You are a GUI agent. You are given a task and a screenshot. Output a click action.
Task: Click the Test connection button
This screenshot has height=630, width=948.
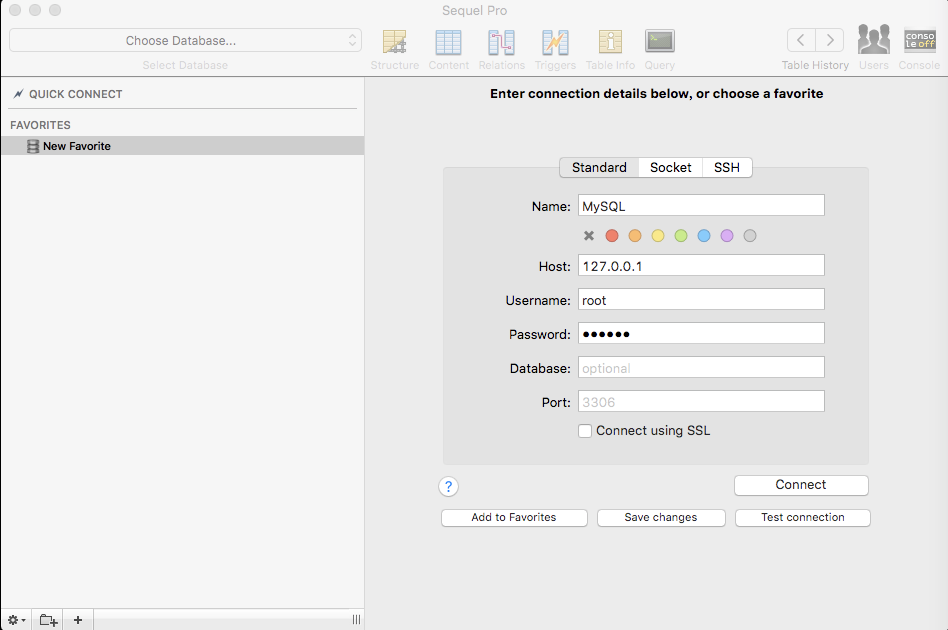coord(802,518)
